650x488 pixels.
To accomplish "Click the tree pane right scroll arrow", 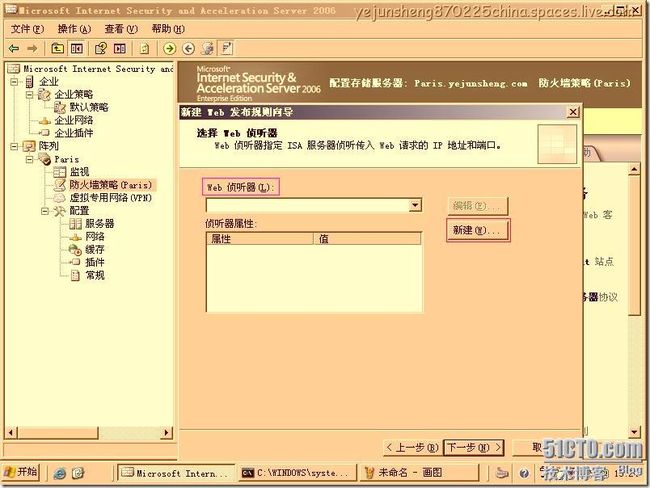I will pos(167,433).
